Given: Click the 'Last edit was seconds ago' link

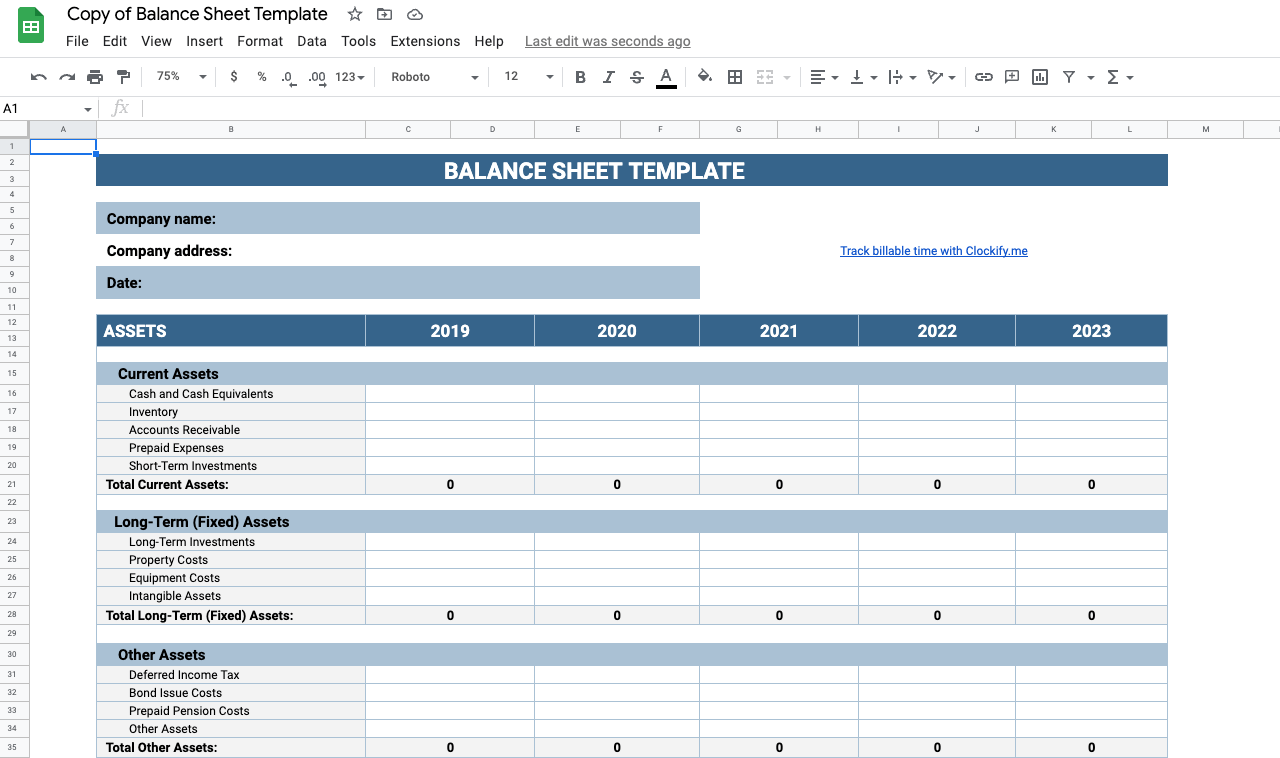Looking at the screenshot, I should [x=607, y=41].
